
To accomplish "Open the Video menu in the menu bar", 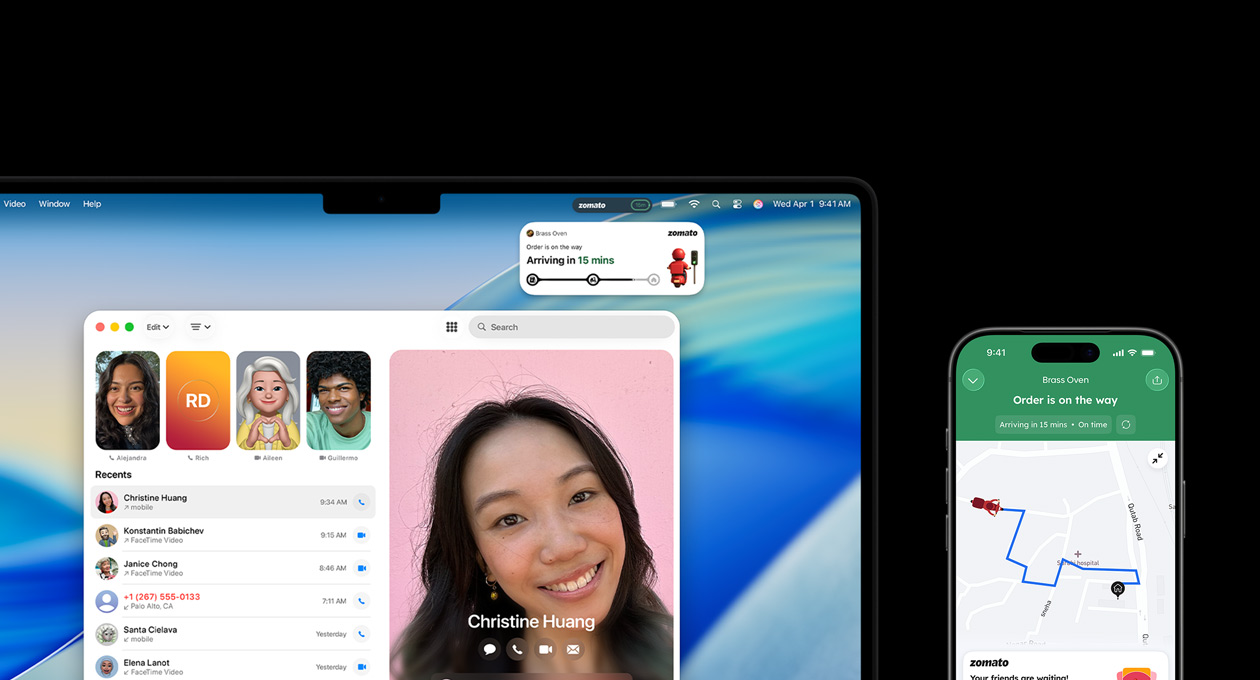I will [x=14, y=204].
